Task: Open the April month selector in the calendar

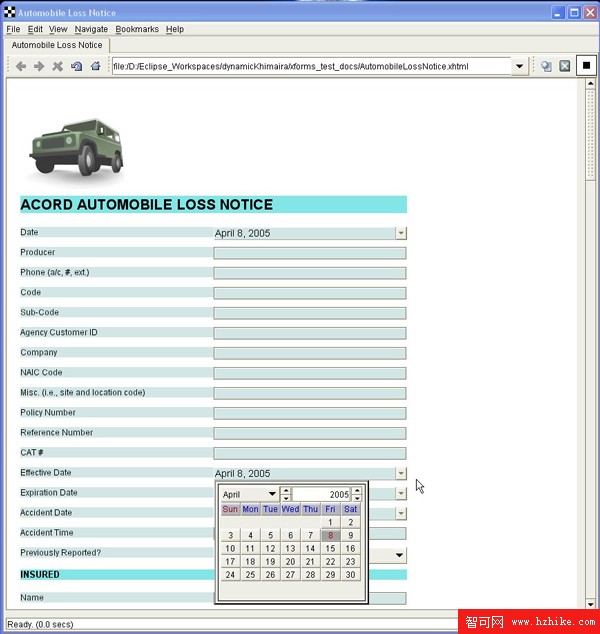Action: coord(271,494)
